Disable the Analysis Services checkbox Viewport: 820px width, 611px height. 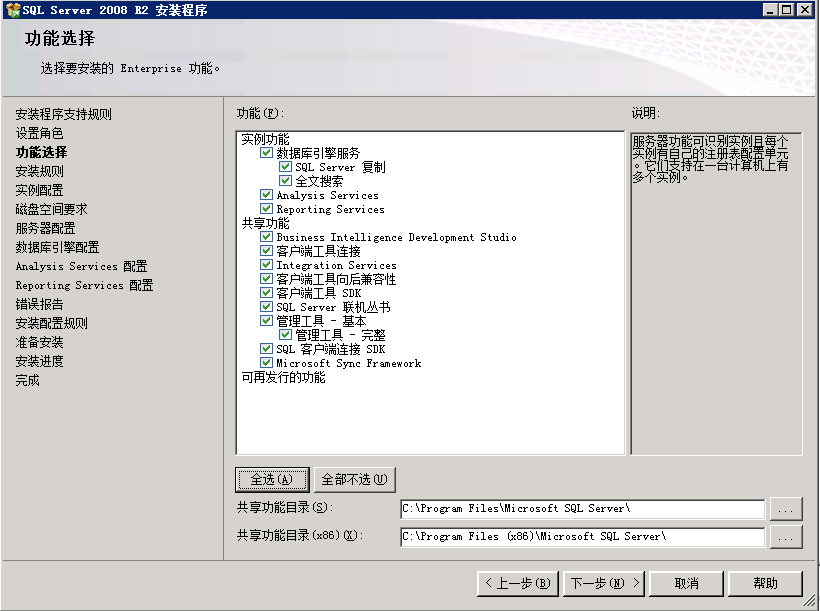(266, 196)
